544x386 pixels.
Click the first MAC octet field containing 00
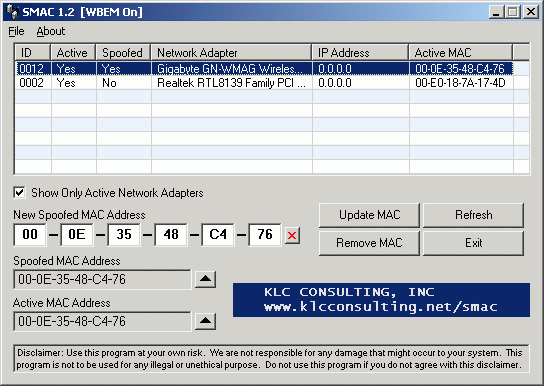[30, 234]
